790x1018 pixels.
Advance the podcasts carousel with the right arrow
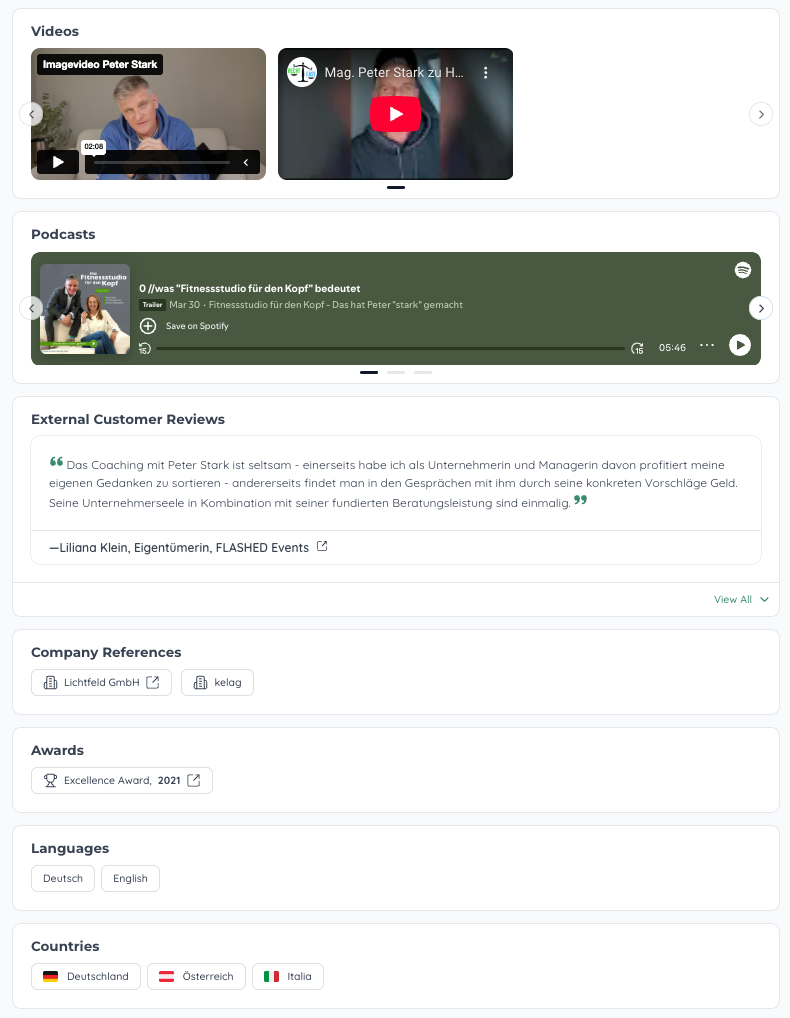(761, 308)
